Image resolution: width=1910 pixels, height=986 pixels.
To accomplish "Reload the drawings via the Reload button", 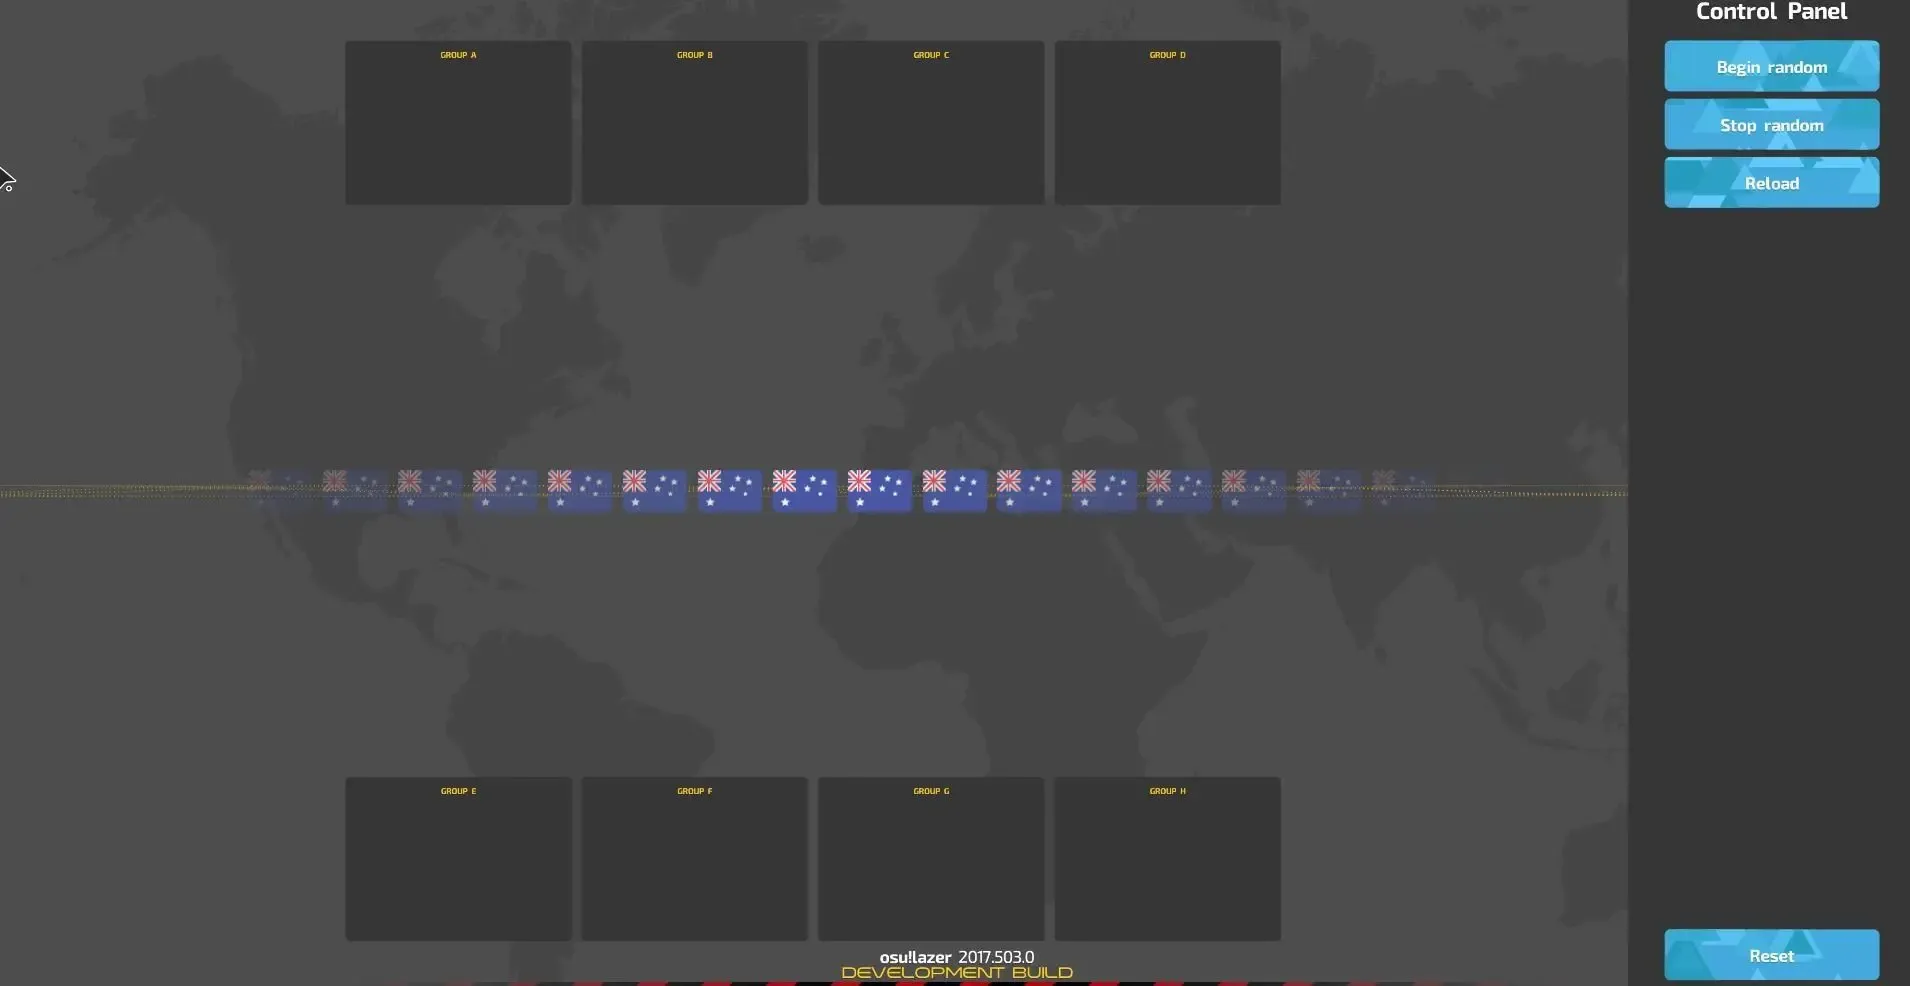I will pyautogui.click(x=1771, y=183).
